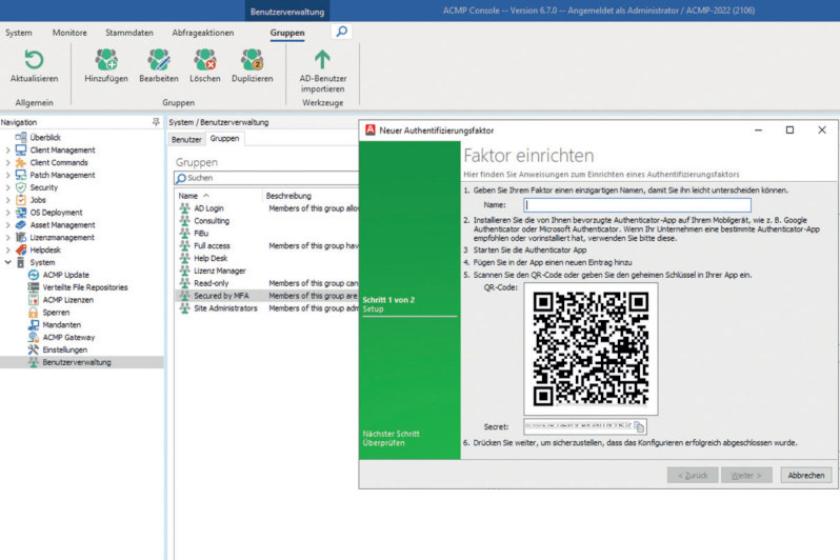Screen dimensions: 840x560
Task: Click the ACMP Lizenzen icon
Action: (33, 300)
